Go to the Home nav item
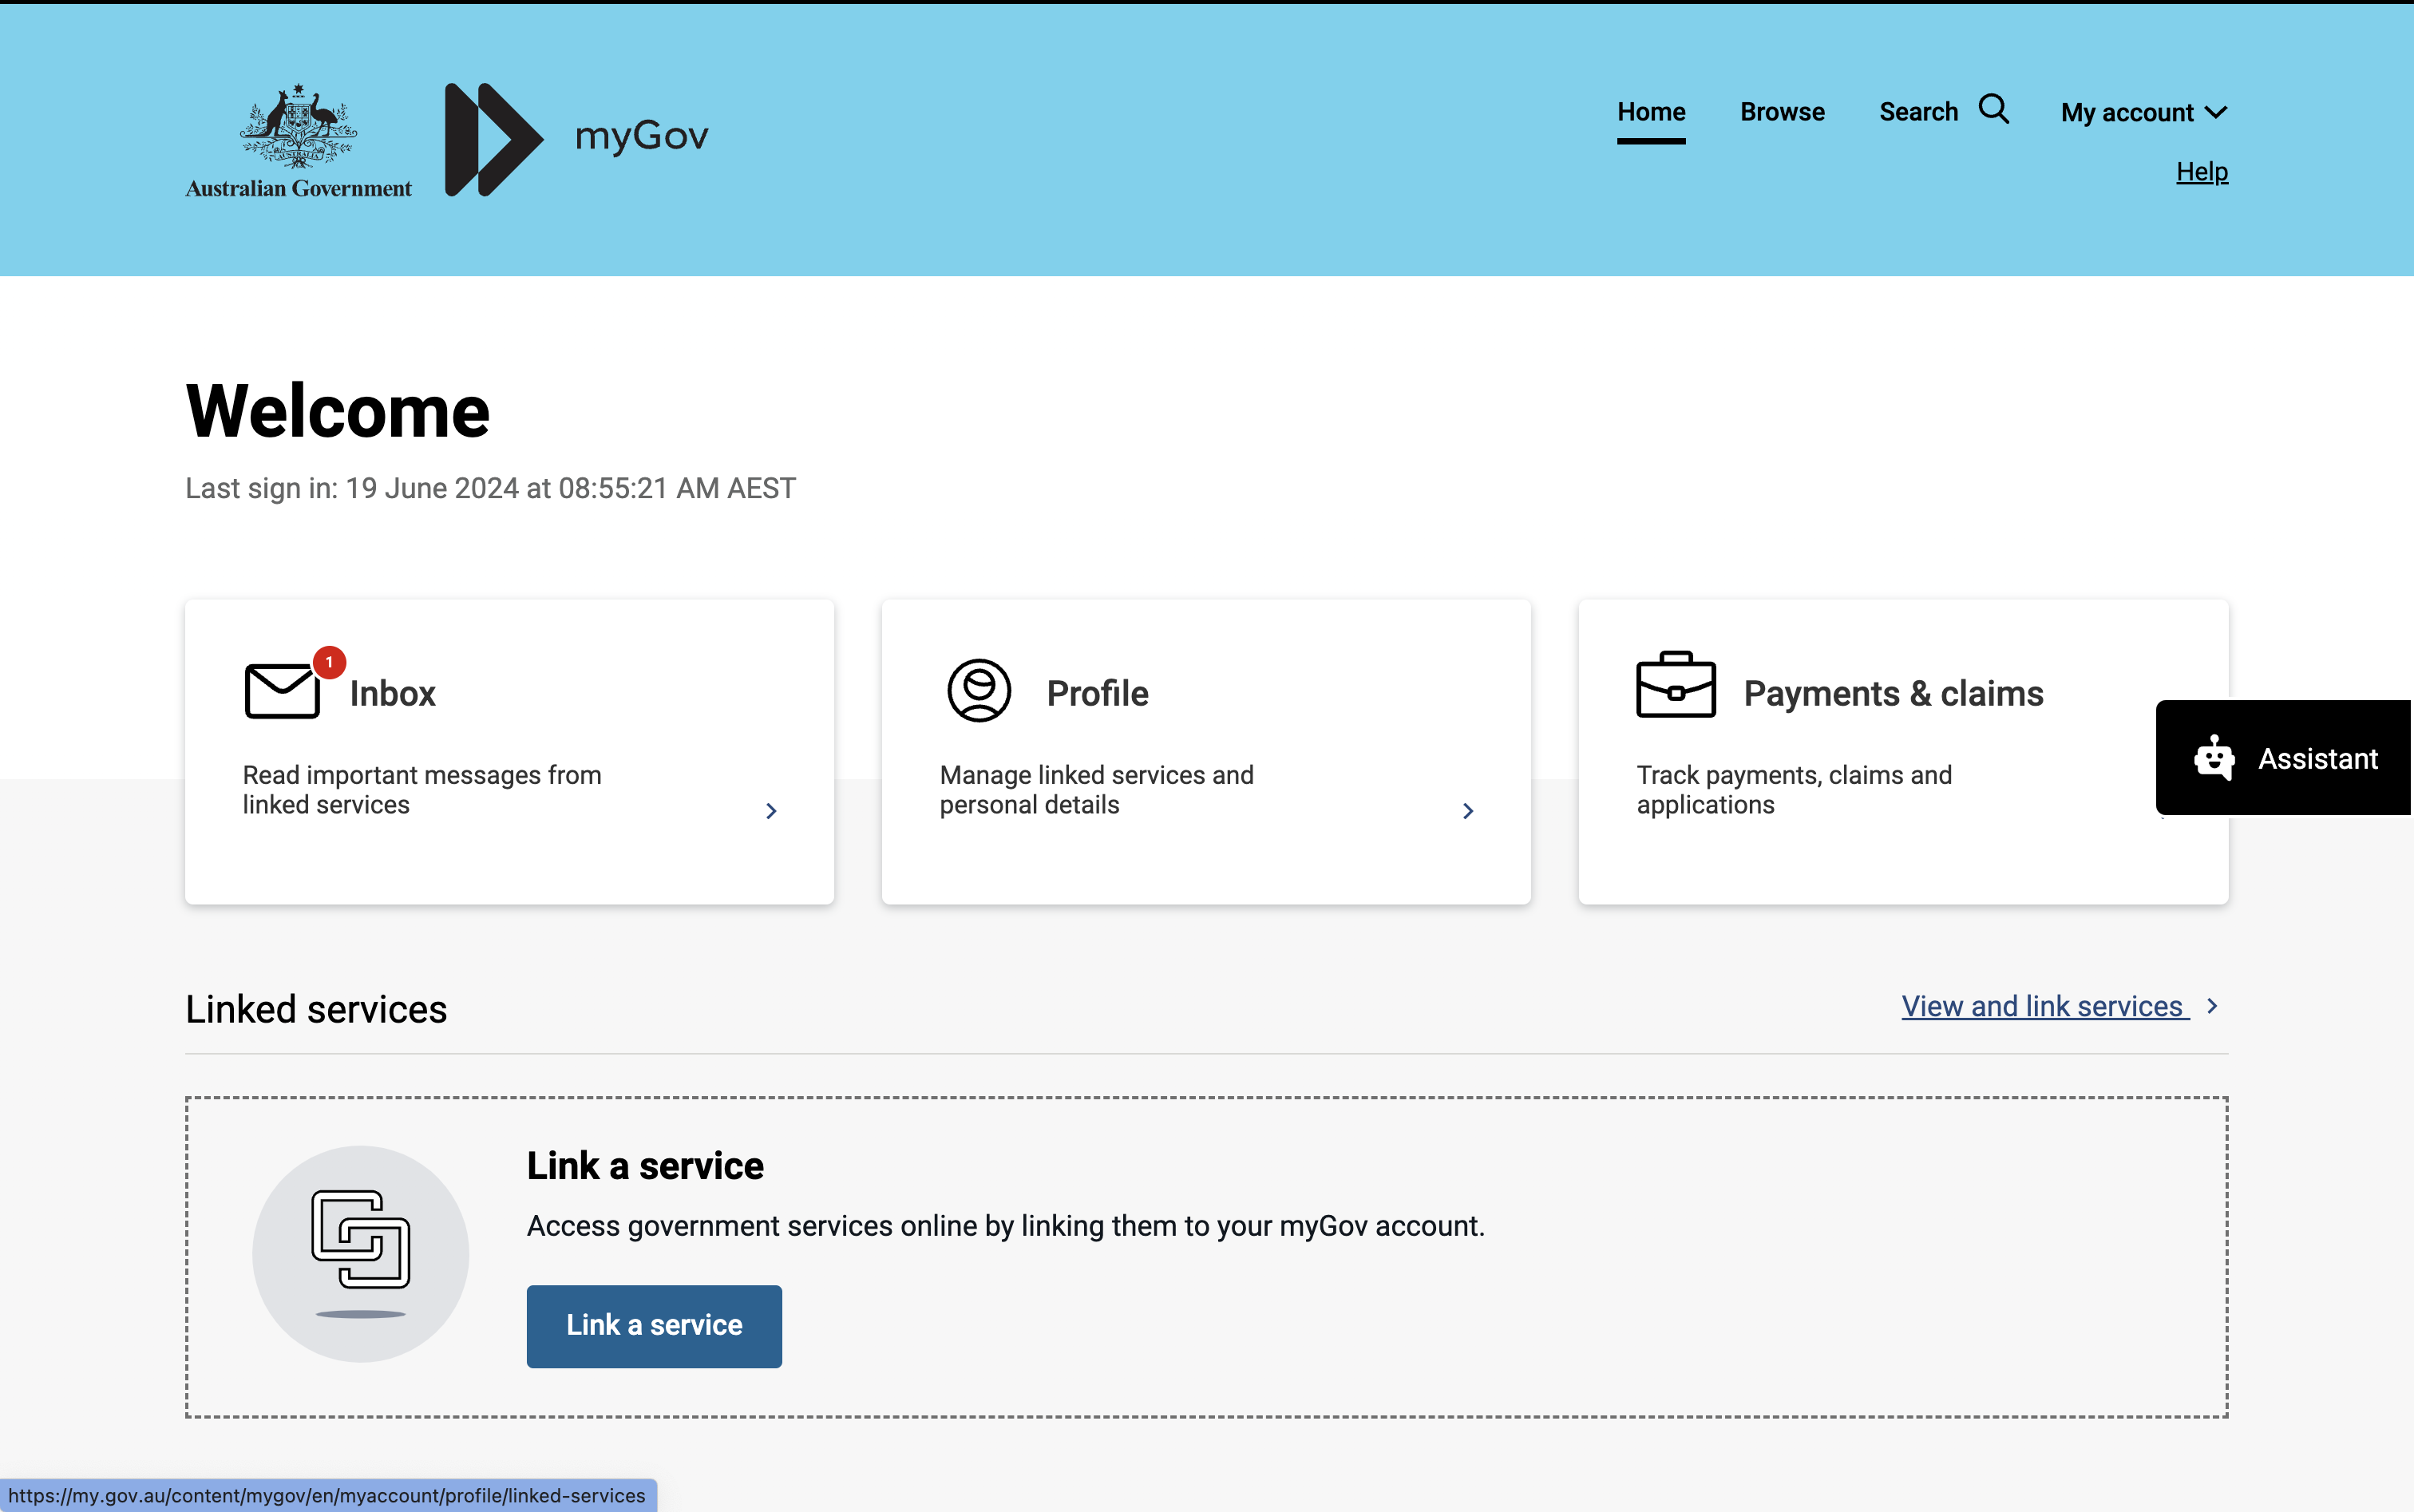Viewport: 2414px width, 1512px height. [x=1651, y=112]
